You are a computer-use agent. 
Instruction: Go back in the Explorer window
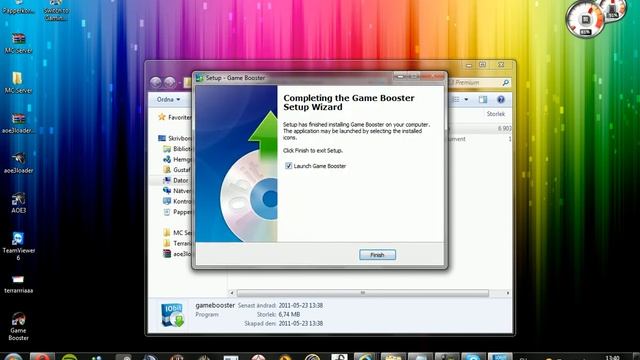coord(156,82)
